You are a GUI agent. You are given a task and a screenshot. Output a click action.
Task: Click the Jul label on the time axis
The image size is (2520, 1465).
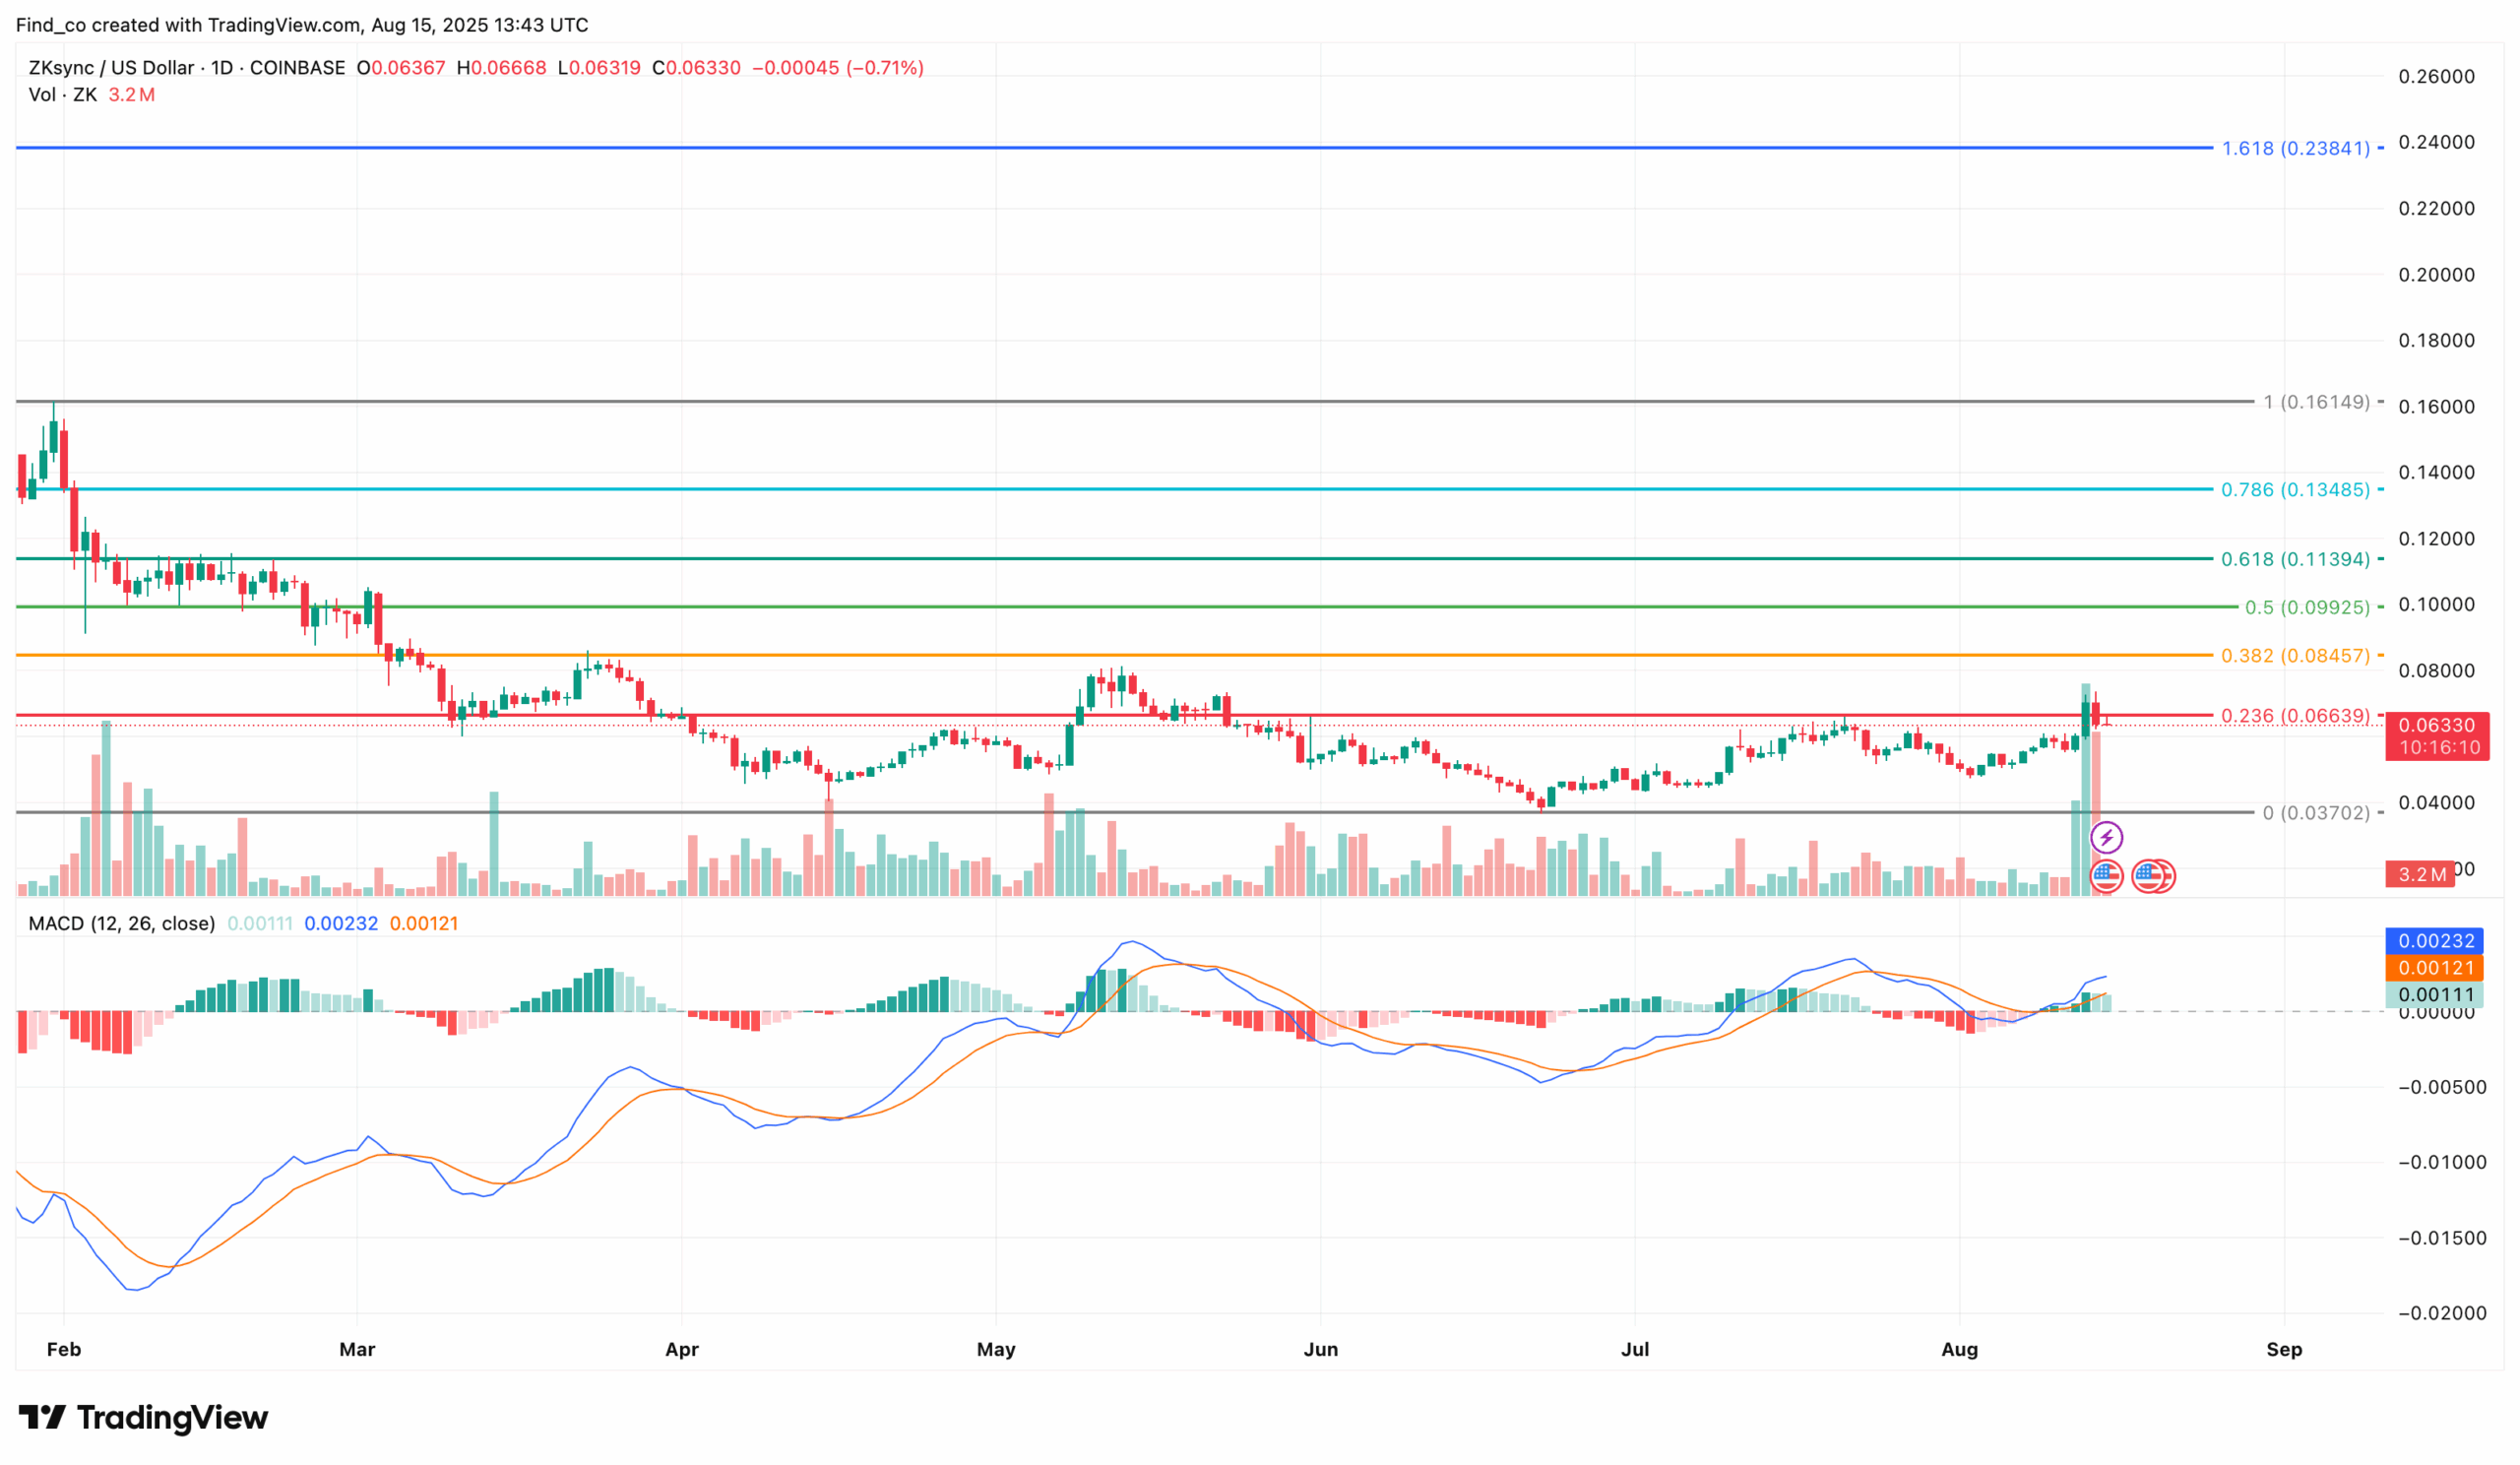pos(1635,1350)
